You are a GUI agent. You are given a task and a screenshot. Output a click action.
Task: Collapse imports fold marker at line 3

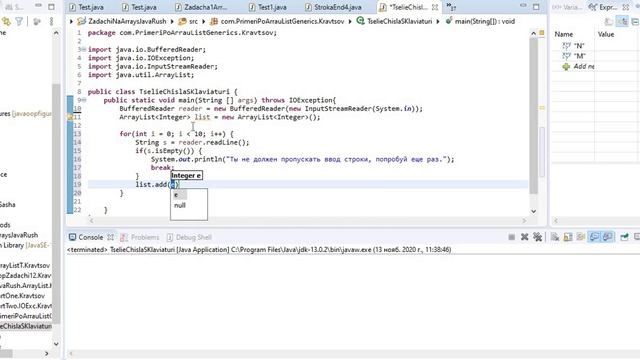click(84, 49)
